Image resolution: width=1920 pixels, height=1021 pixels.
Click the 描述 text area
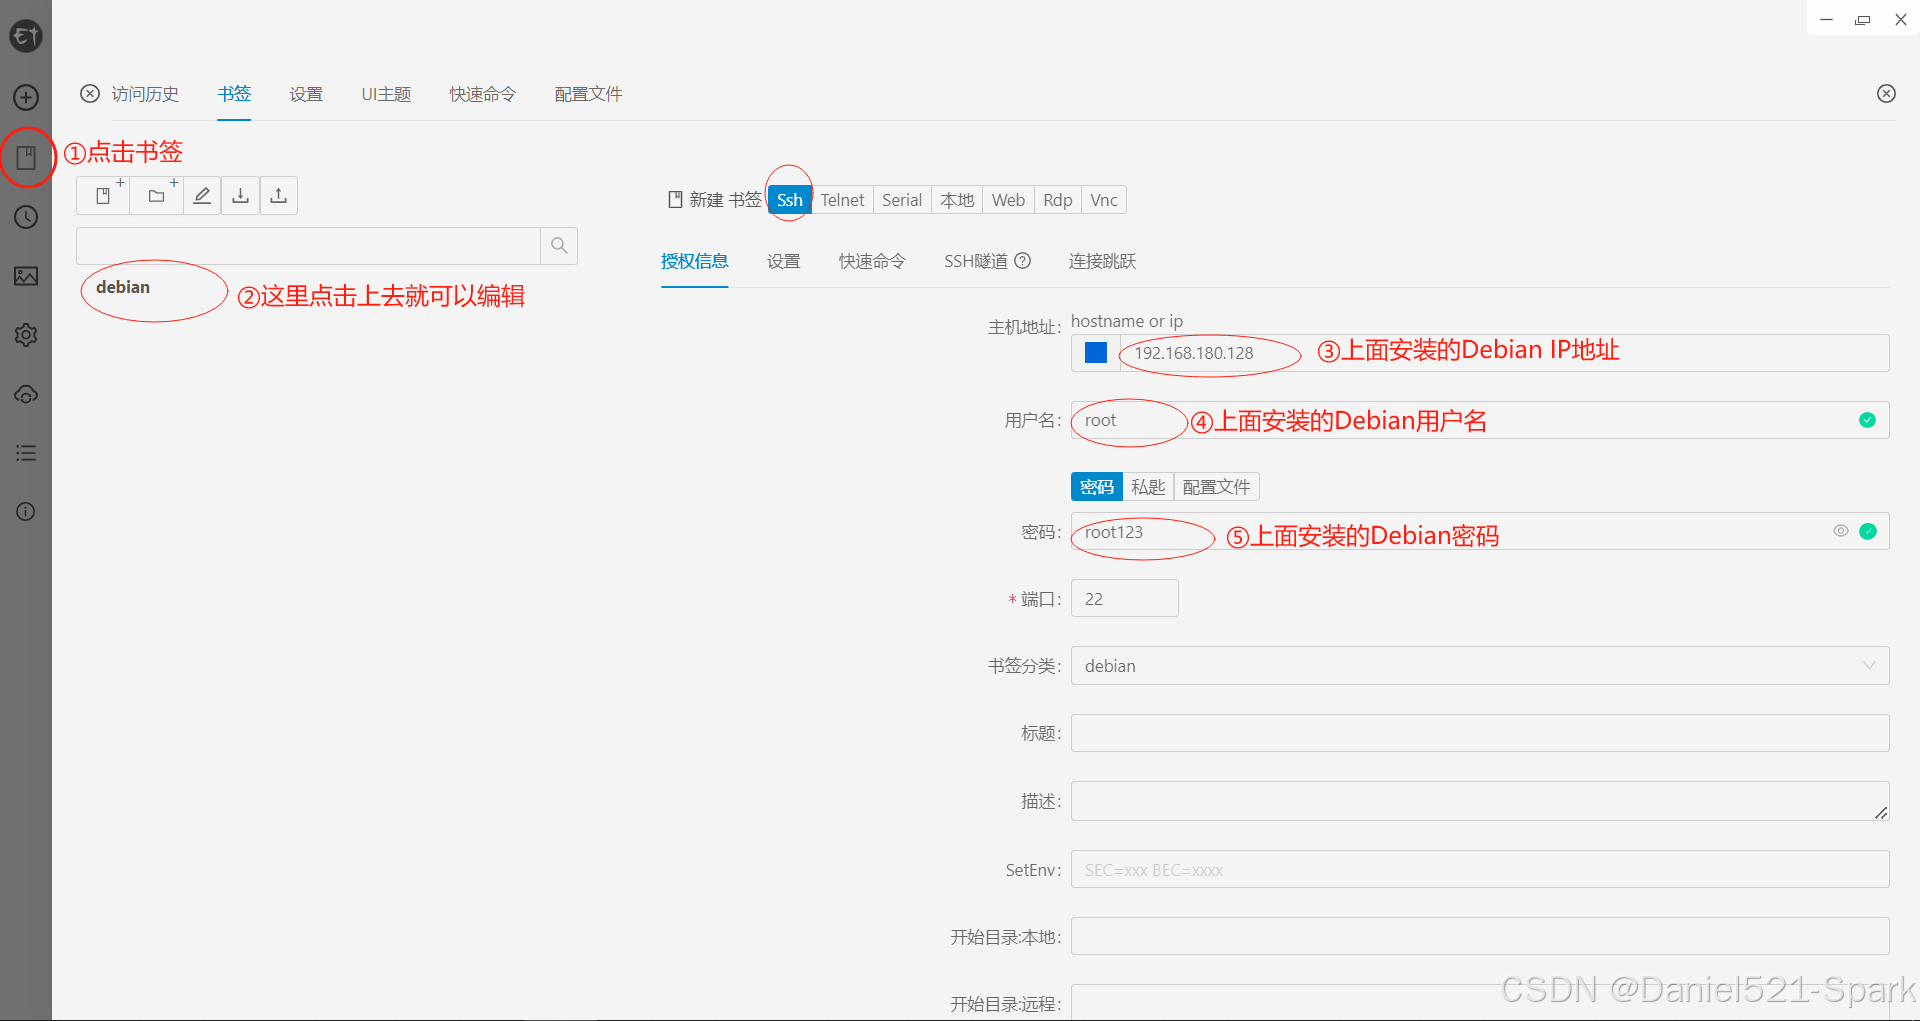[x=1480, y=801]
